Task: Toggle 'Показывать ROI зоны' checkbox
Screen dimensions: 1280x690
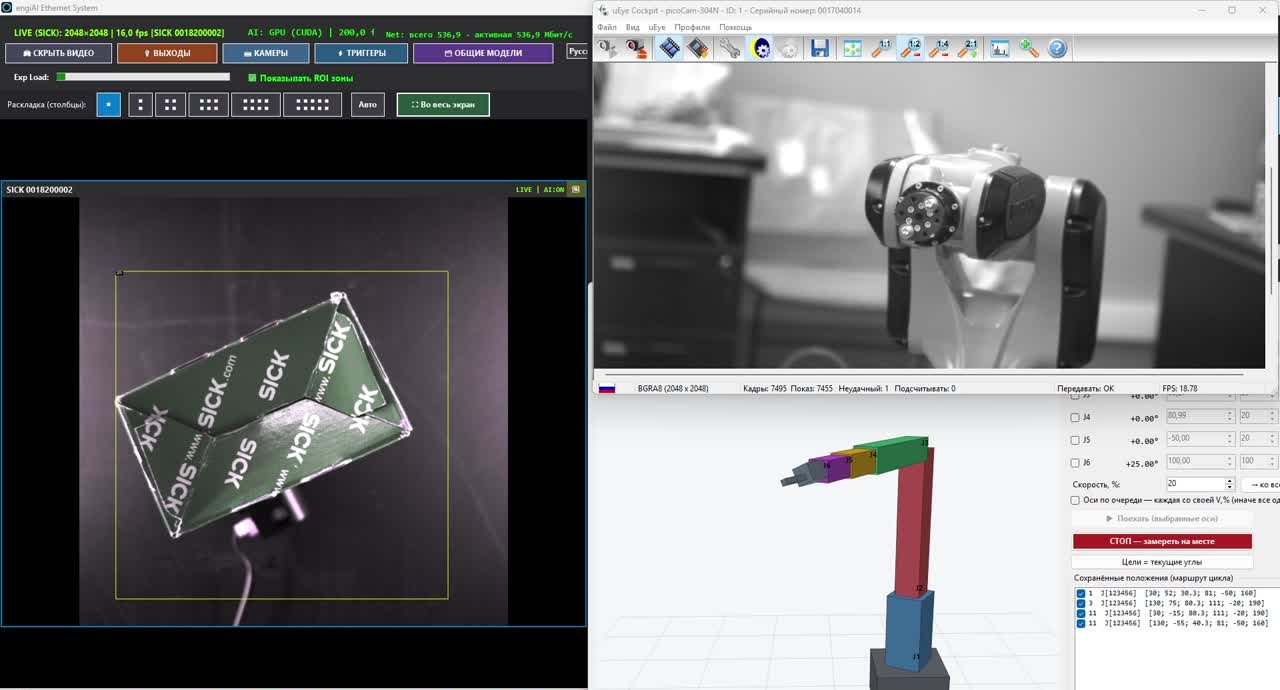Action: coord(252,78)
